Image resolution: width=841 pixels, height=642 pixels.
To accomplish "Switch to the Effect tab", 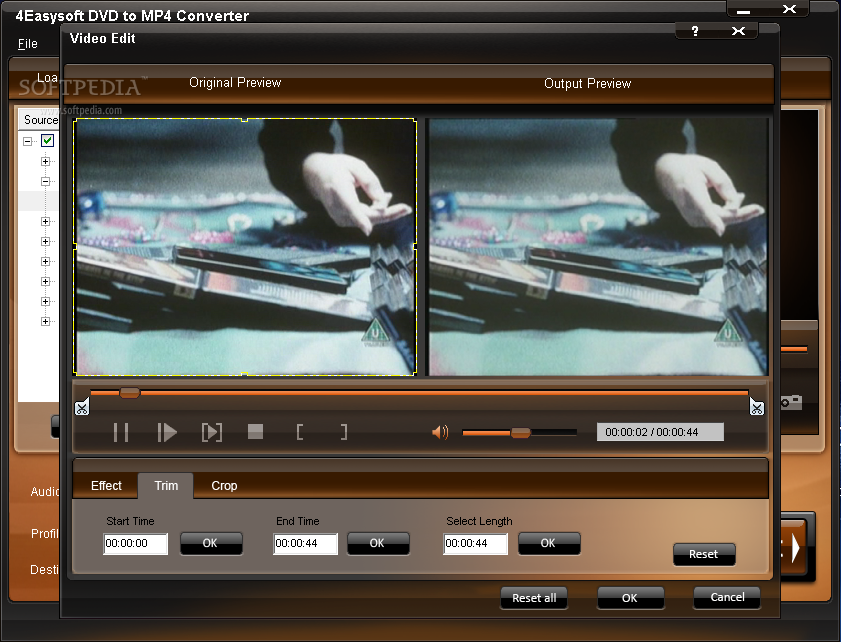I will point(106,485).
